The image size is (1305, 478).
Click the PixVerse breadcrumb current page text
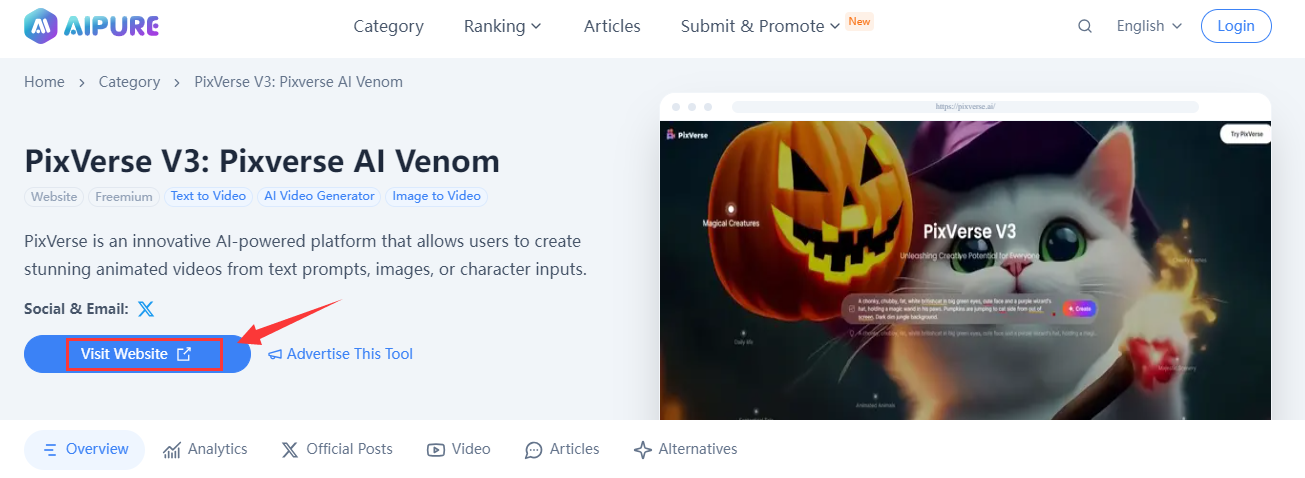(x=298, y=82)
